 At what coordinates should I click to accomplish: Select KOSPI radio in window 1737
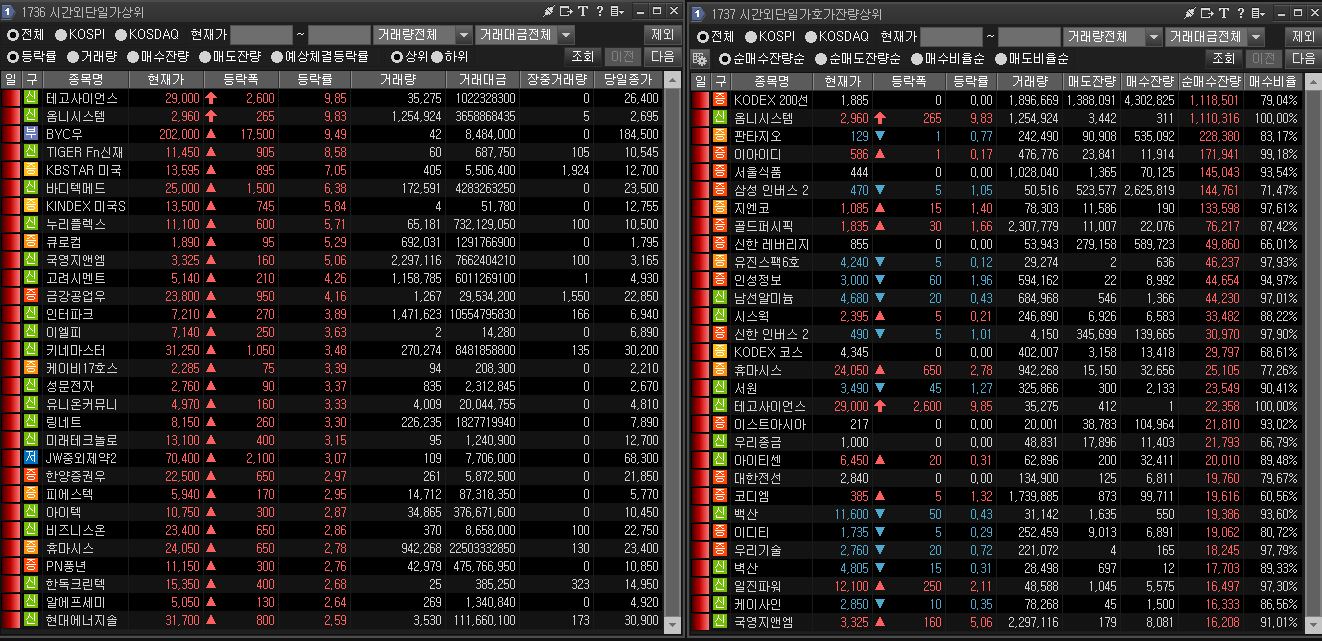(x=749, y=36)
